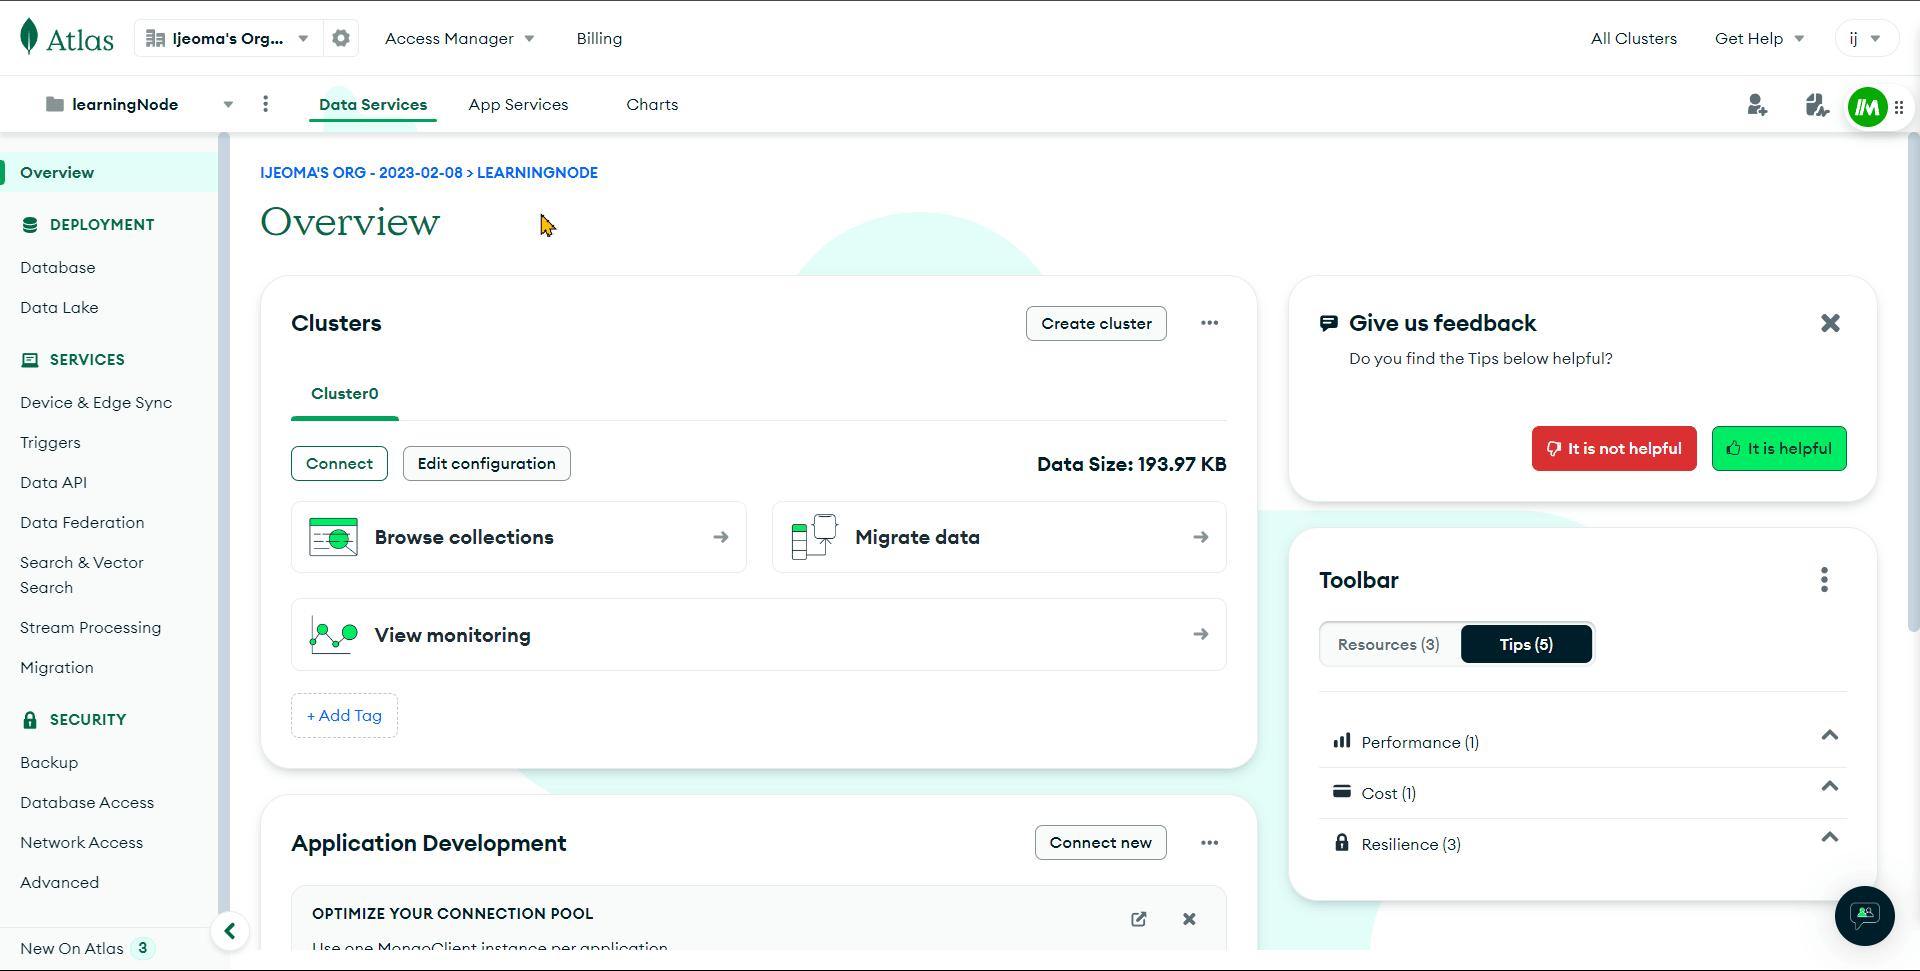Click It is not helpful button
Screen dimensions: 1920x971
[x=1614, y=448]
